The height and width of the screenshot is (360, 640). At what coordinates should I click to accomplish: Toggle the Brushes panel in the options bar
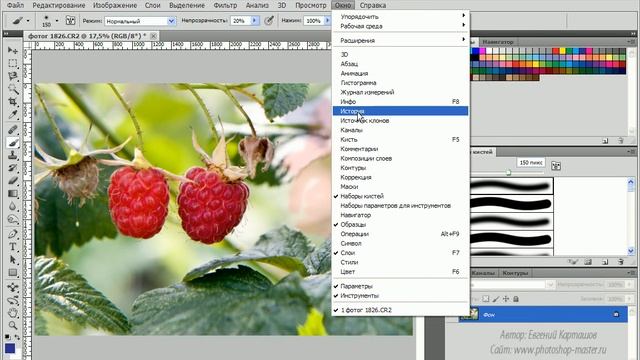(70, 20)
